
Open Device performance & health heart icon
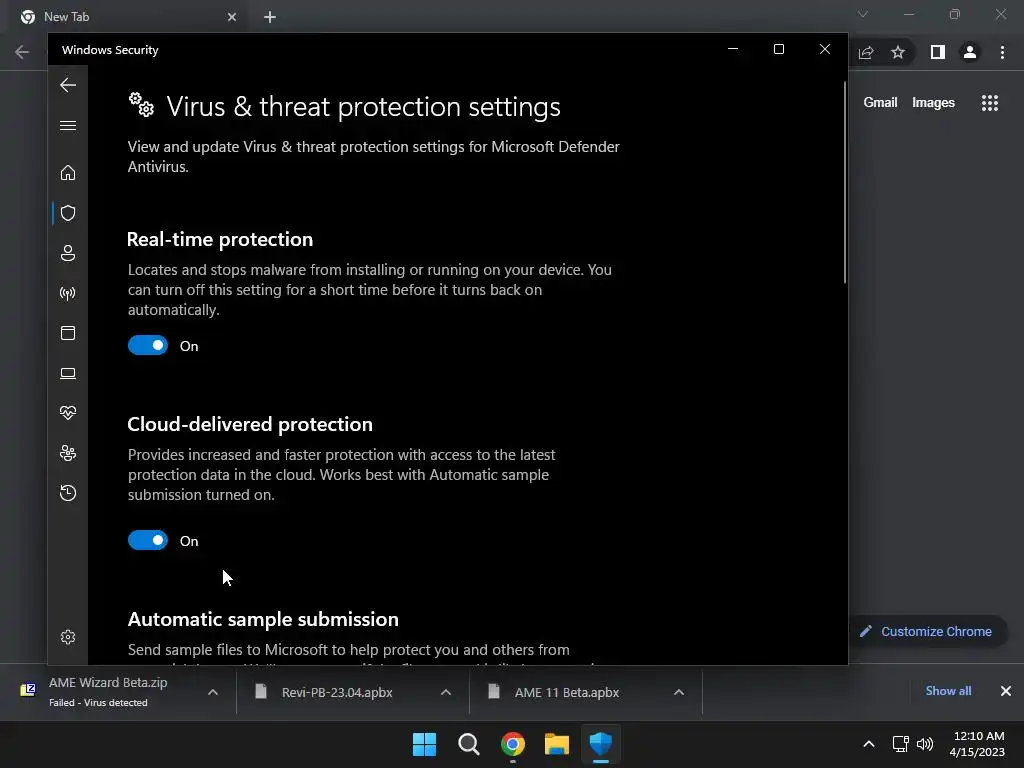click(x=68, y=413)
